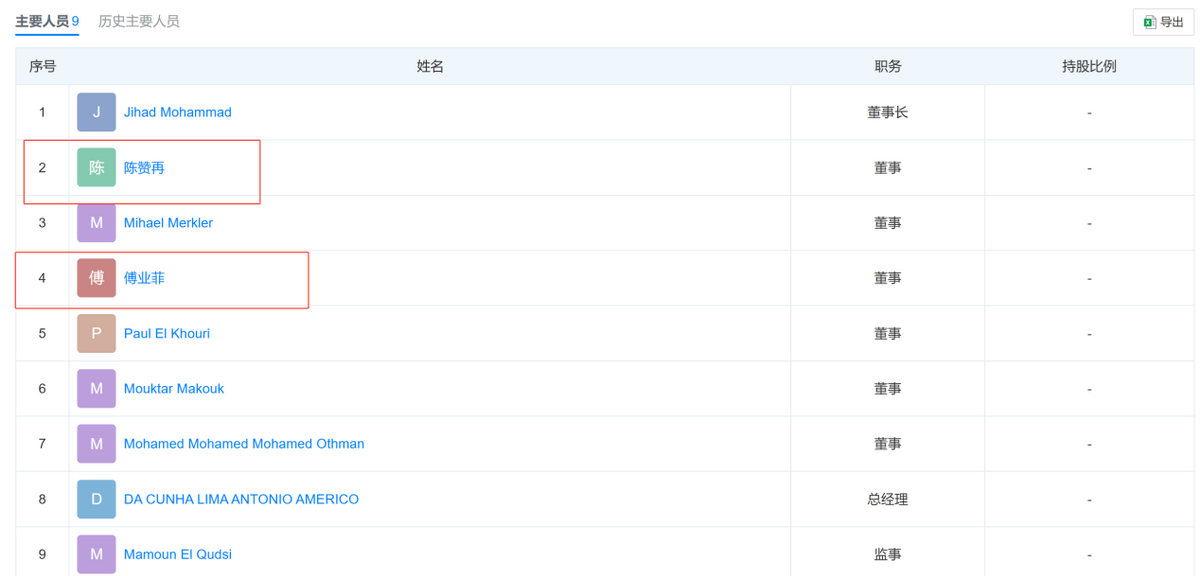Open DA CUNHA LIMA ANTONIO AMERICO link
The width and height of the screenshot is (1200, 576).
(x=241, y=499)
